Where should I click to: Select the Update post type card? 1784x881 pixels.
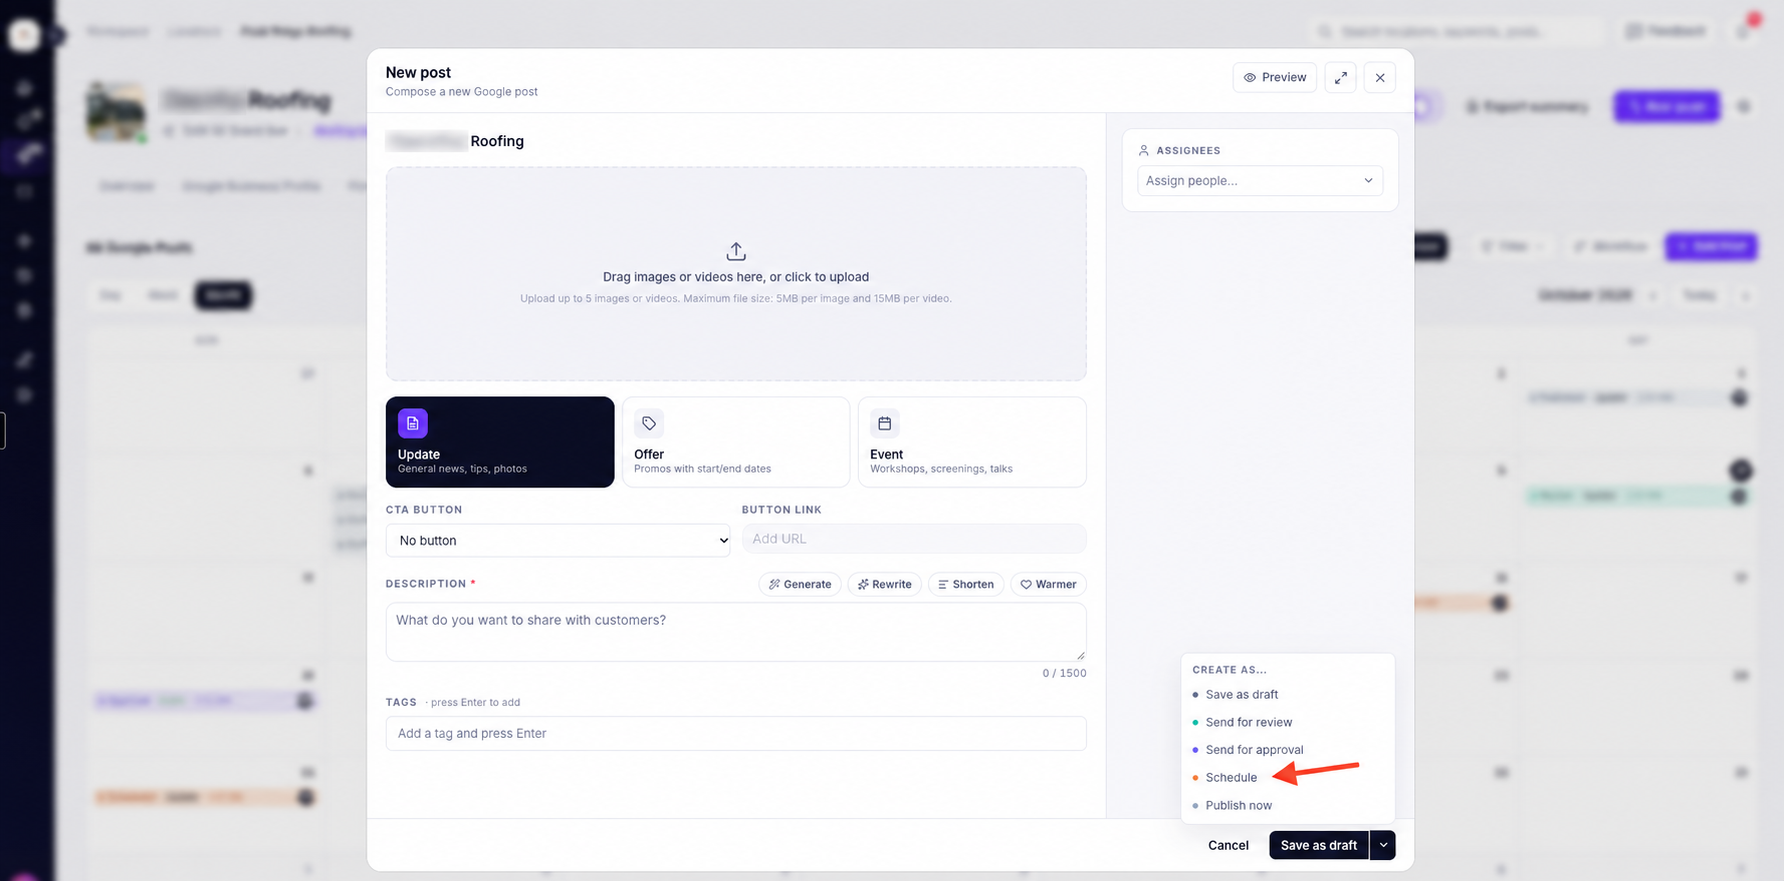500,442
